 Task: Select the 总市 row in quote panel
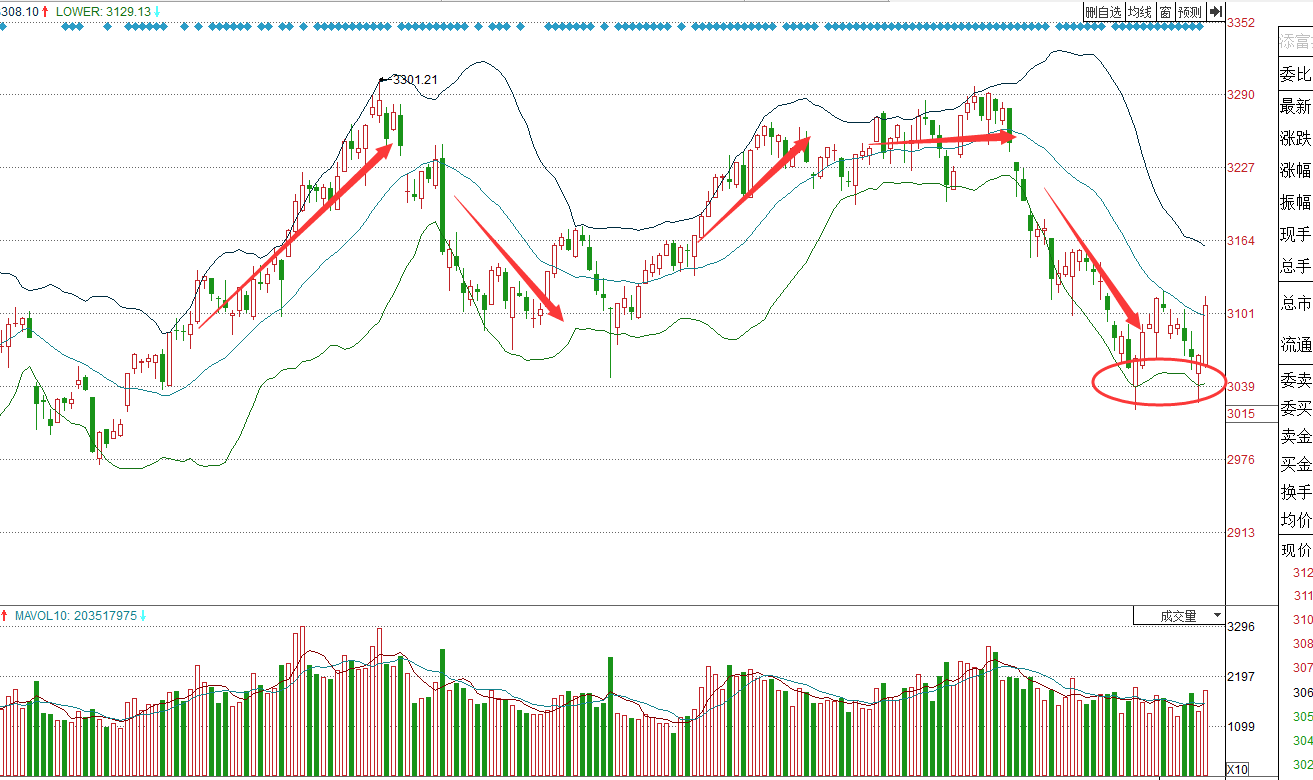tap(1295, 303)
